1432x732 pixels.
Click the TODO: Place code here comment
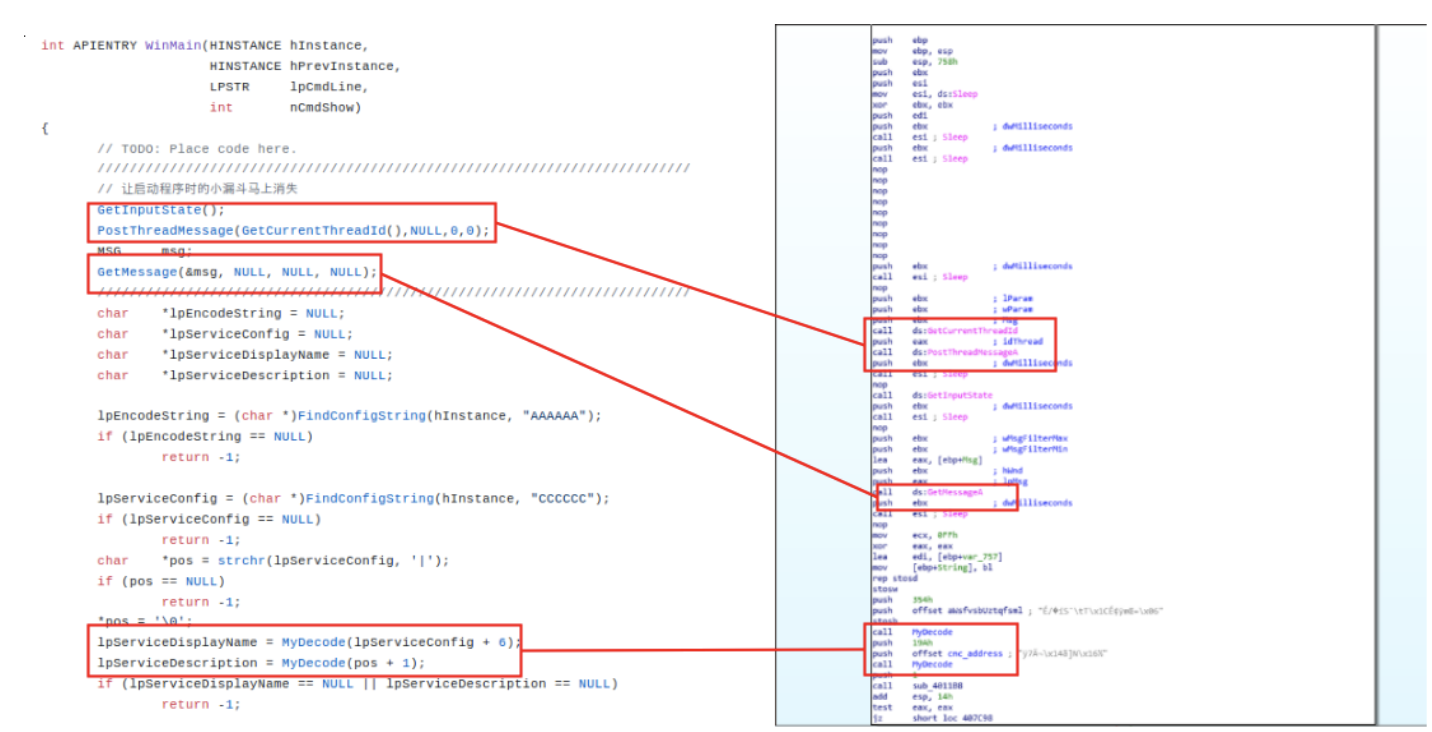[x=197, y=149]
